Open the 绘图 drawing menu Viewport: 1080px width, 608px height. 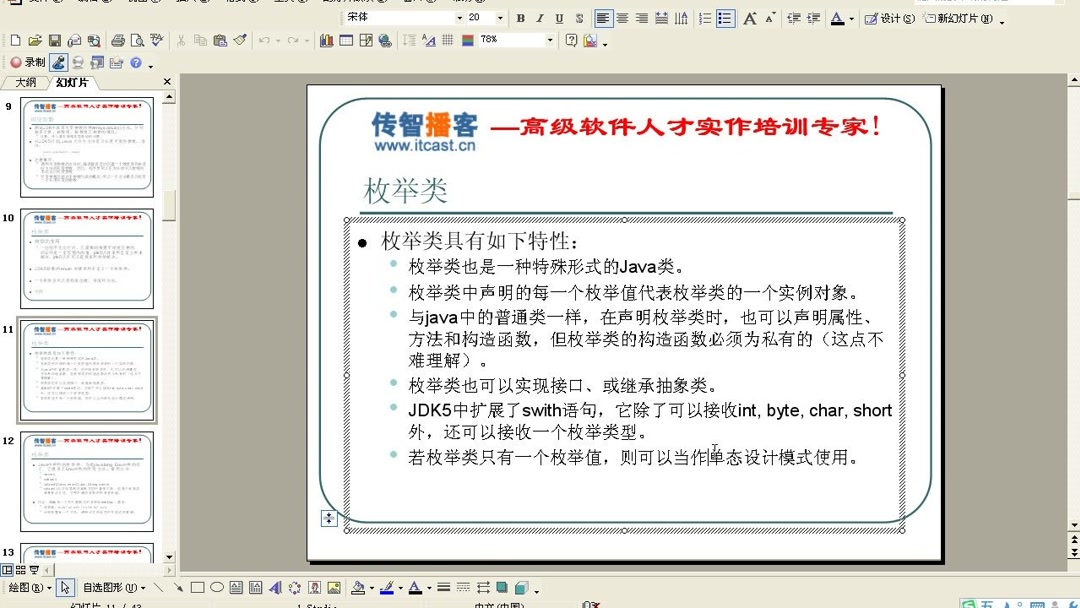point(22,587)
